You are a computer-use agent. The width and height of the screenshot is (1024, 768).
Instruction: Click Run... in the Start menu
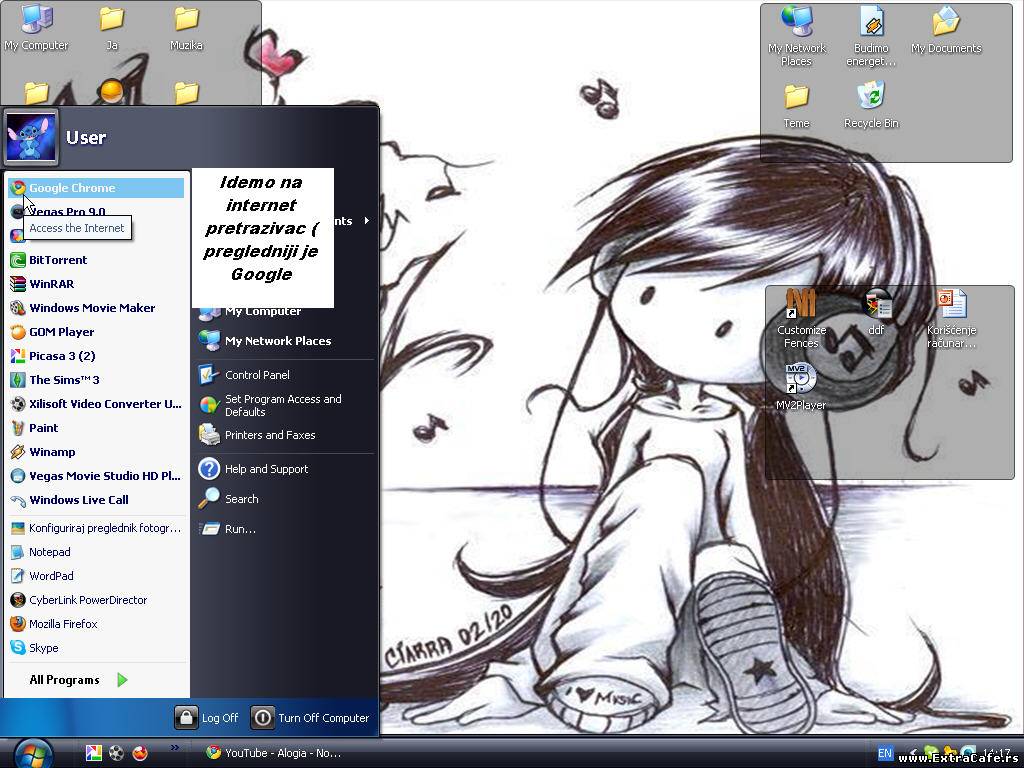(x=240, y=529)
